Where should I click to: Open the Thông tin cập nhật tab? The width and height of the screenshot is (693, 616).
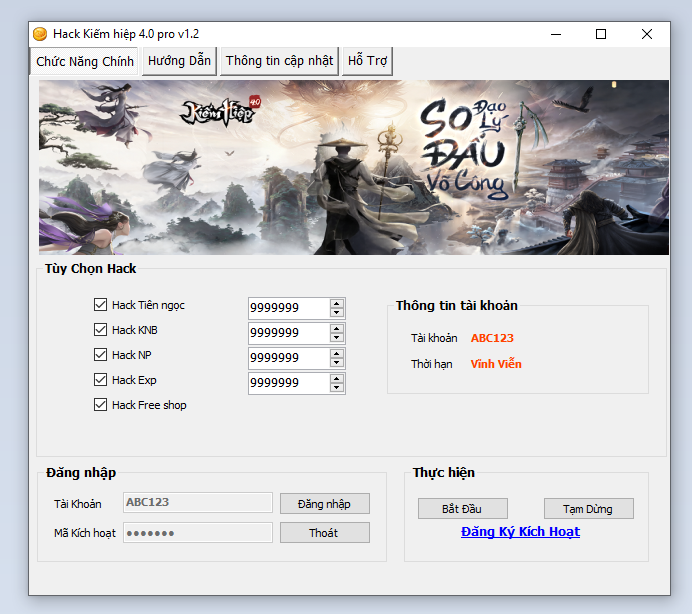coord(279,61)
